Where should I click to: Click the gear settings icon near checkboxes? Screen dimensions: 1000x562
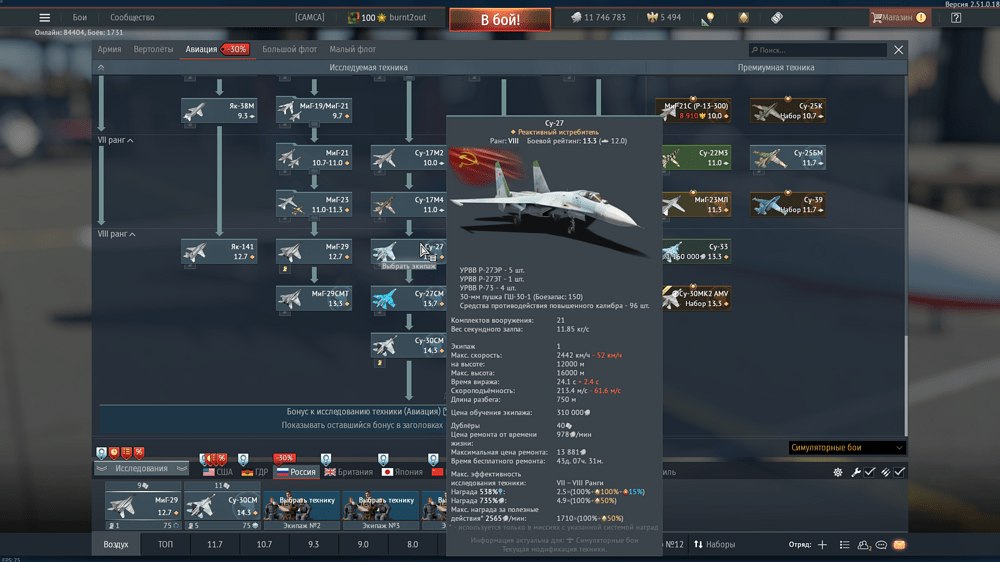click(838, 472)
